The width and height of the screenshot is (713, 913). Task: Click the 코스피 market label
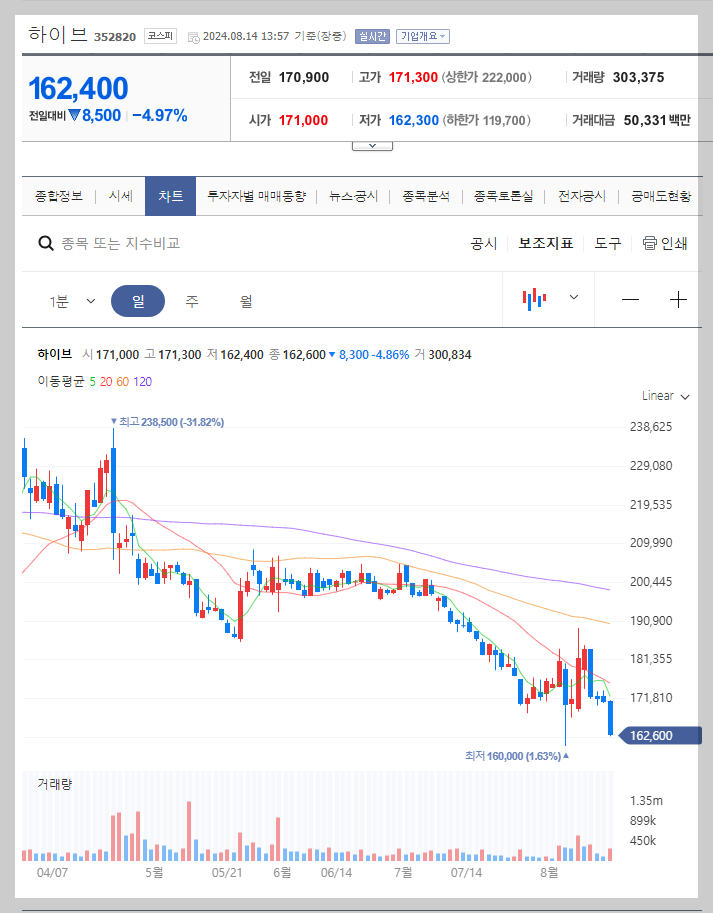[161, 36]
